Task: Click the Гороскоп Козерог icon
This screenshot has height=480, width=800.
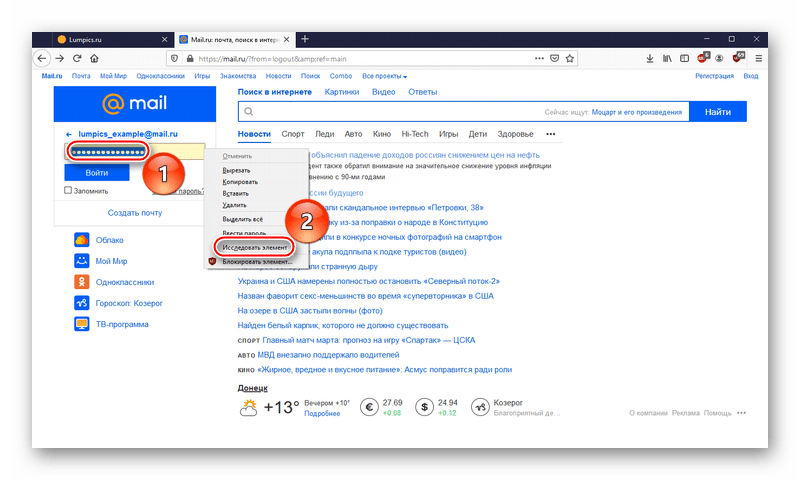Action: pyautogui.click(x=82, y=303)
